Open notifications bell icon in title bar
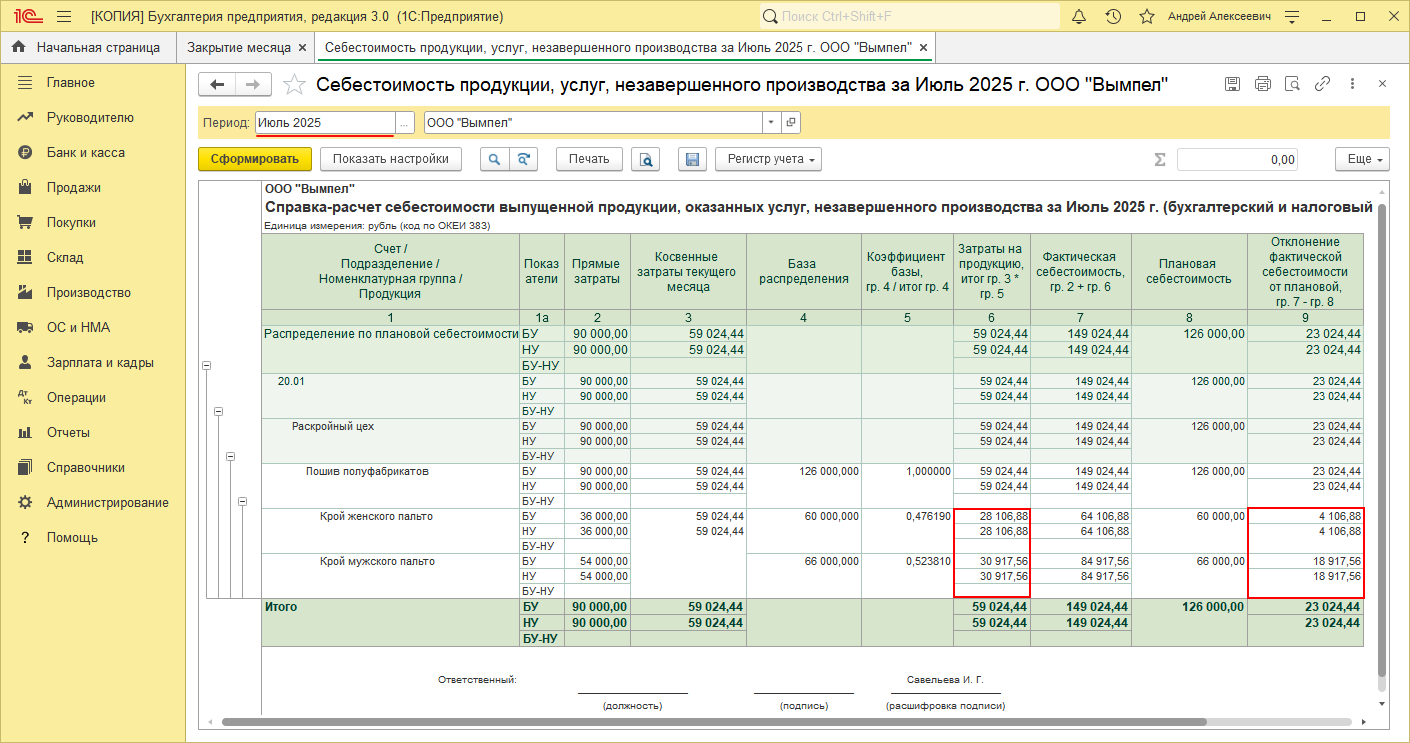The height and width of the screenshot is (743, 1410). pyautogui.click(x=1079, y=17)
